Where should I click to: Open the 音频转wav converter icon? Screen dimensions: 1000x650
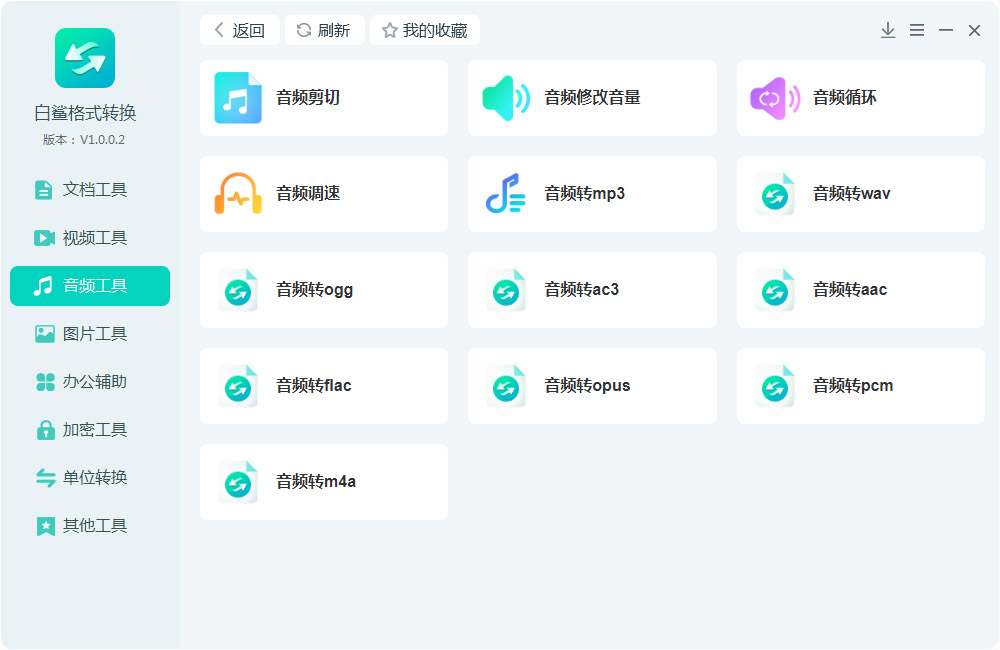(775, 194)
